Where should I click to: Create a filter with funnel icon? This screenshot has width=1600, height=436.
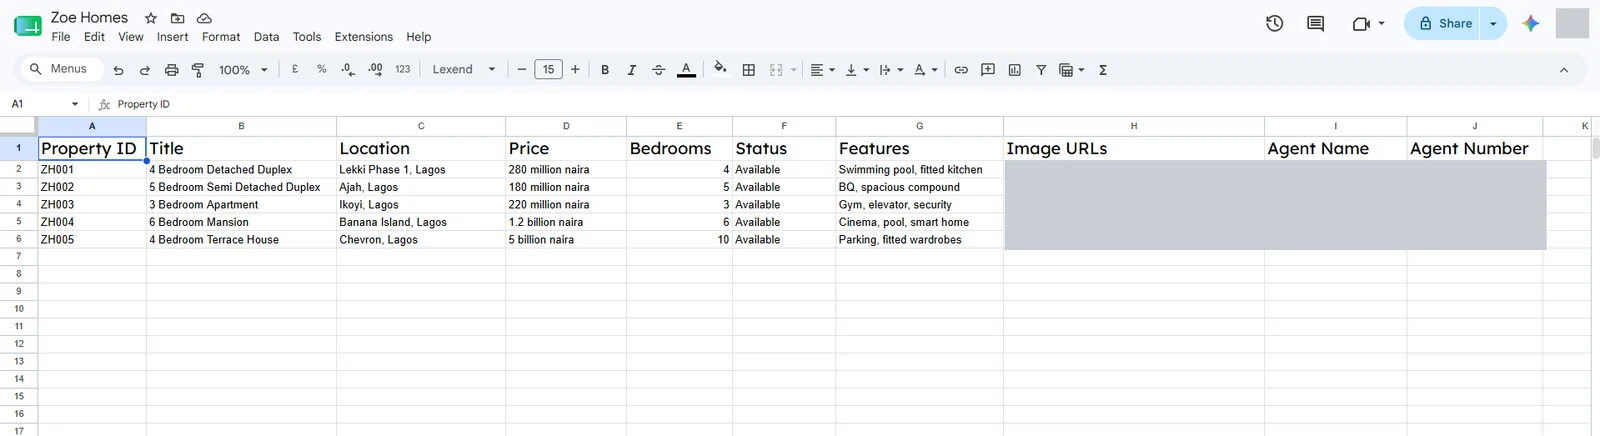point(1041,70)
